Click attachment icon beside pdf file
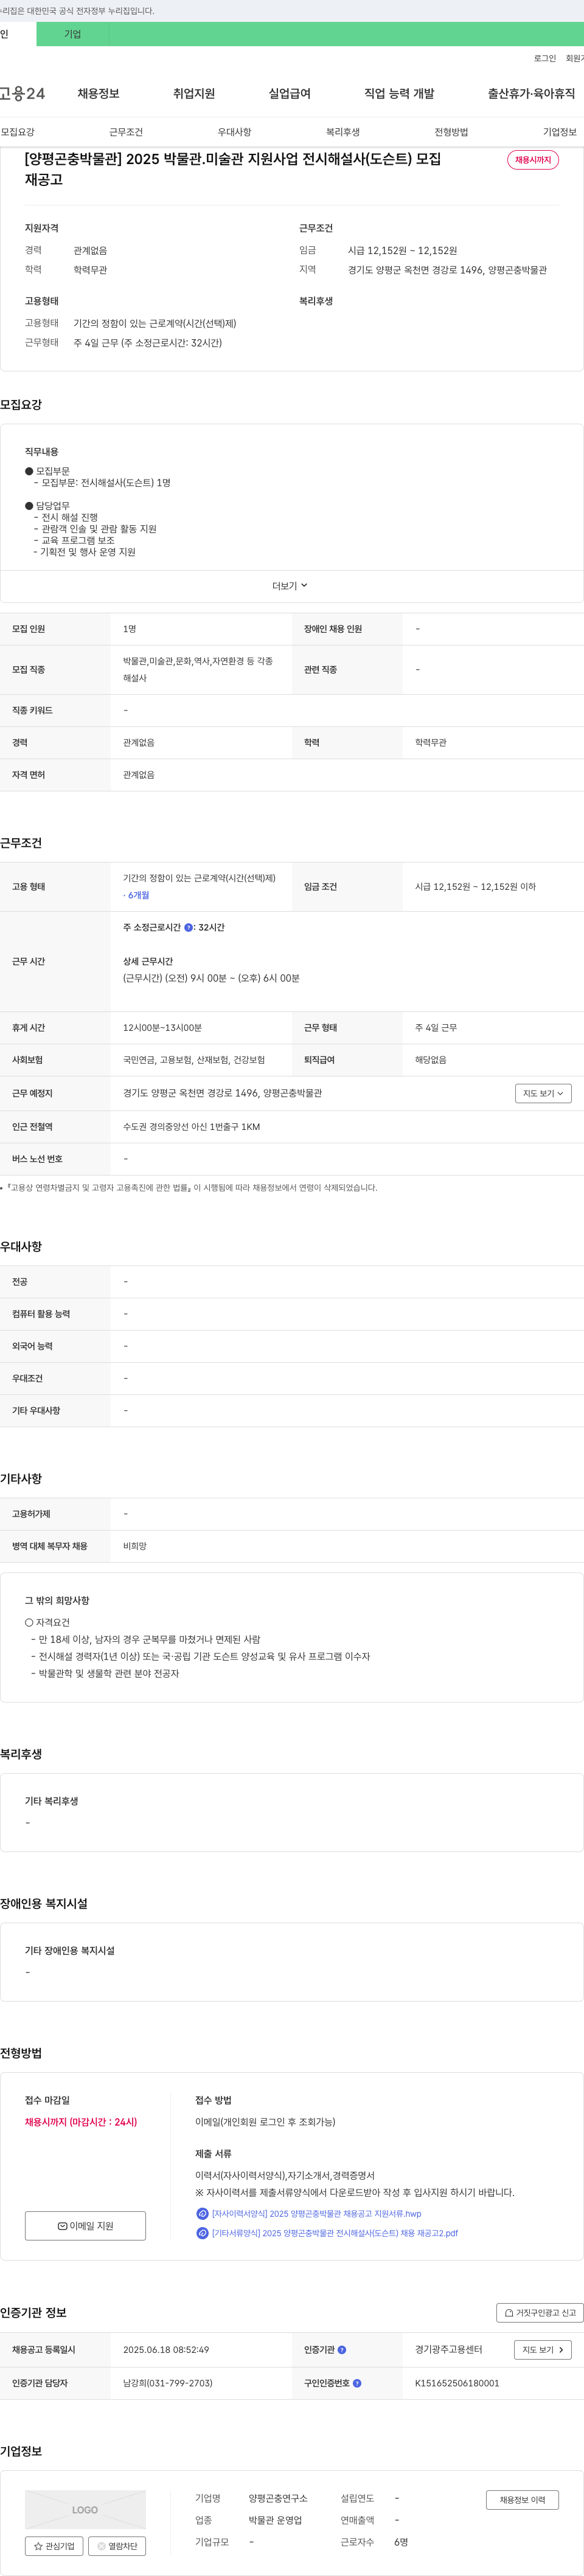 pyautogui.click(x=202, y=2233)
